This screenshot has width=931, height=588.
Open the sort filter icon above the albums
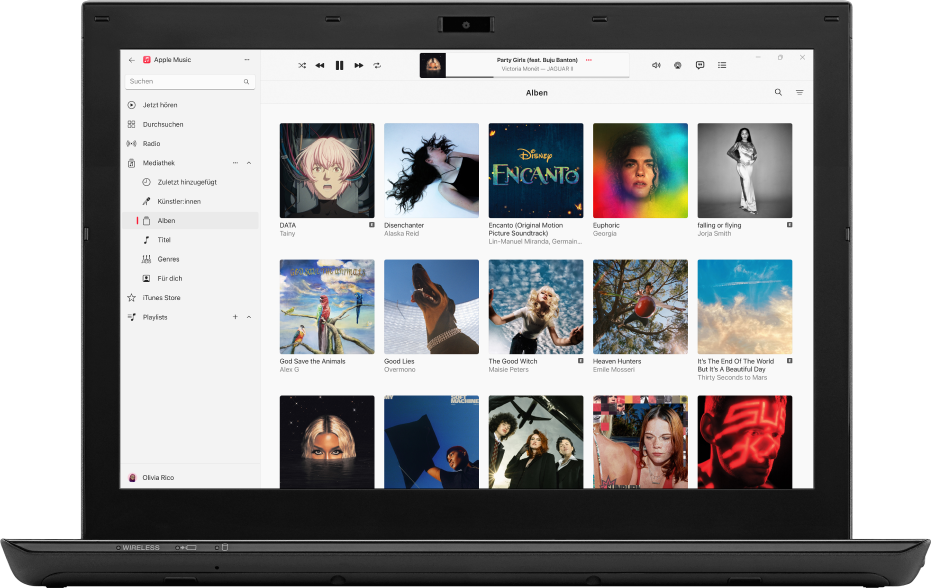(799, 92)
